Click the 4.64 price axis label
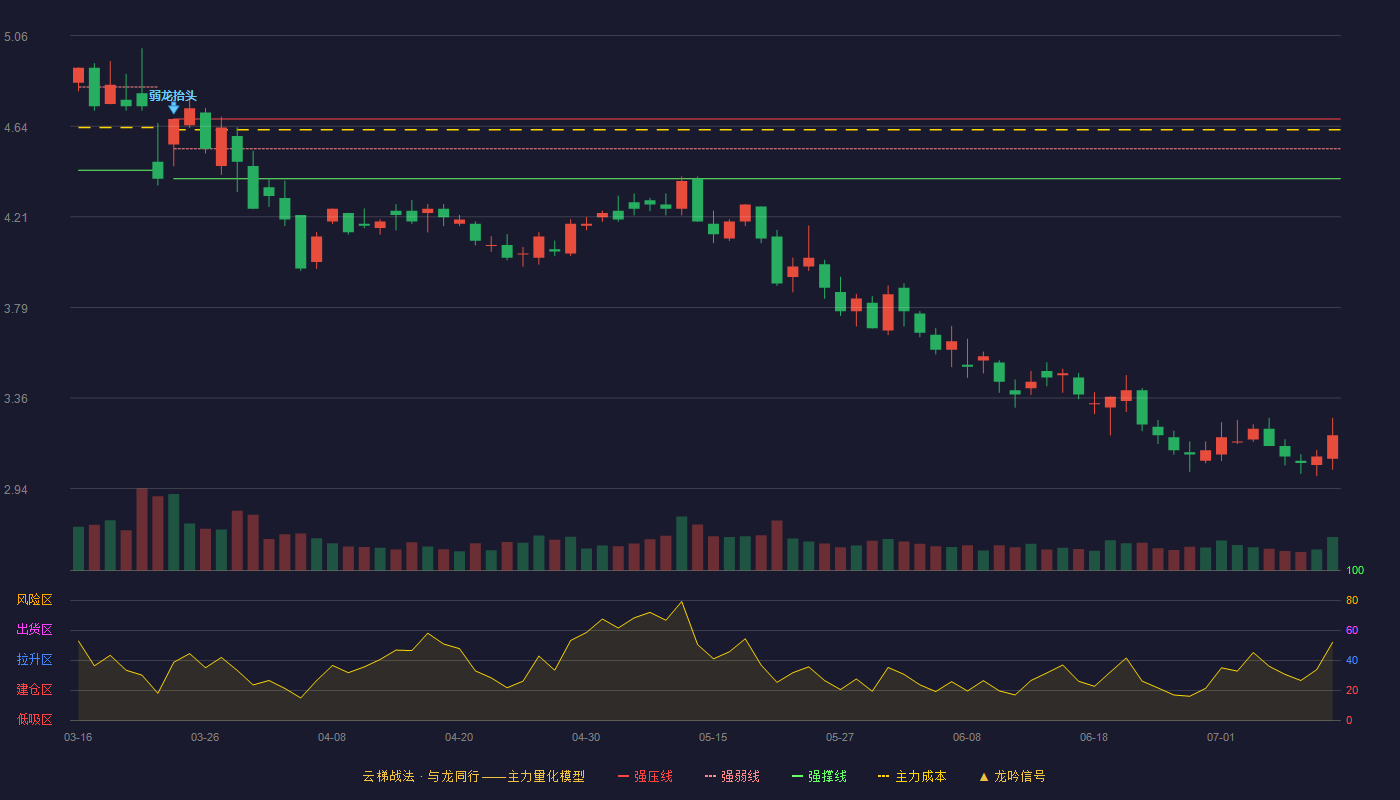1400x800 pixels. pyautogui.click(x=16, y=128)
